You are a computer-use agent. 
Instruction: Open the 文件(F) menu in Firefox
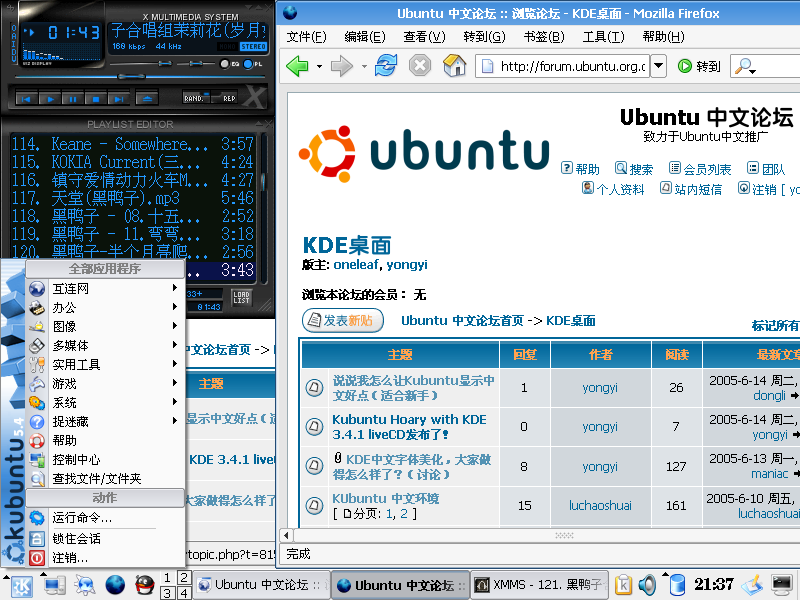click(306, 37)
